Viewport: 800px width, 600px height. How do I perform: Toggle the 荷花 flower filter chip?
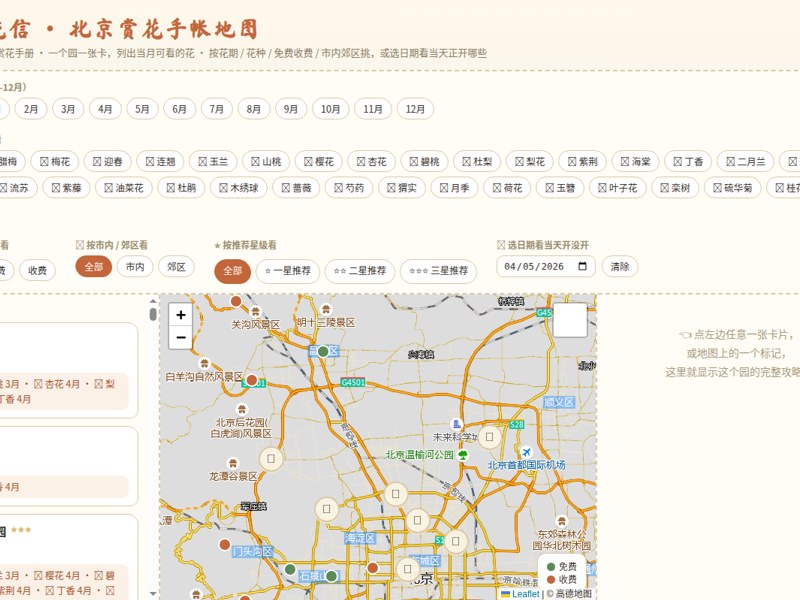(507, 188)
